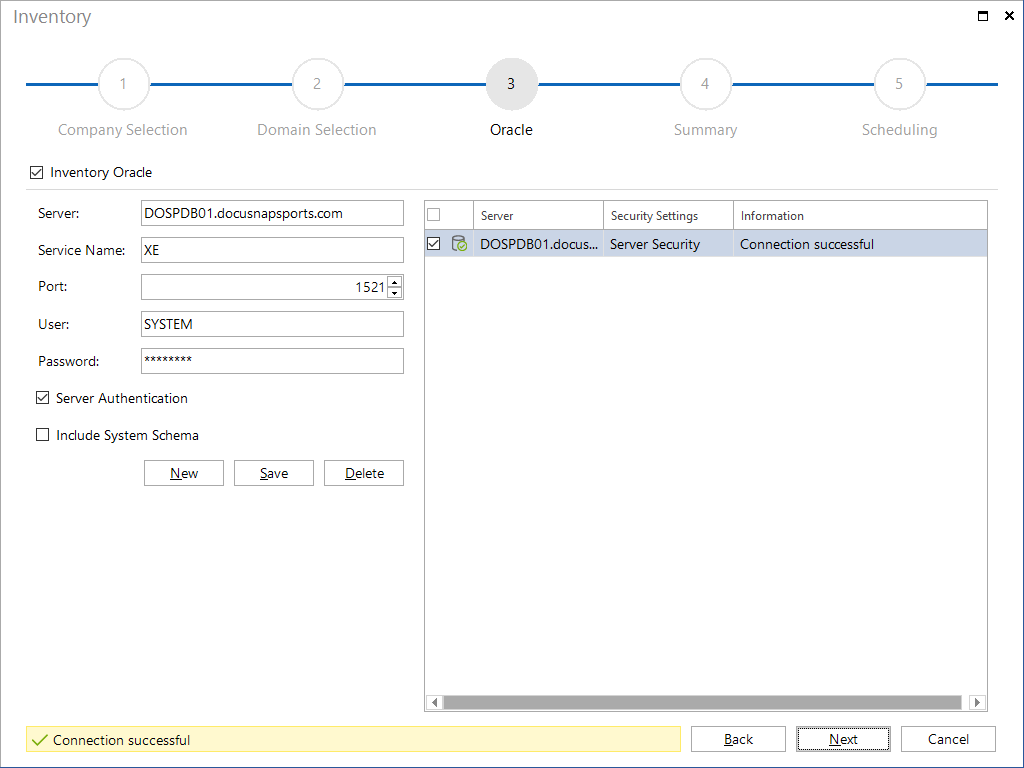Image resolution: width=1024 pixels, height=768 pixels.
Task: Delete the selected server entry
Action: click(x=364, y=473)
